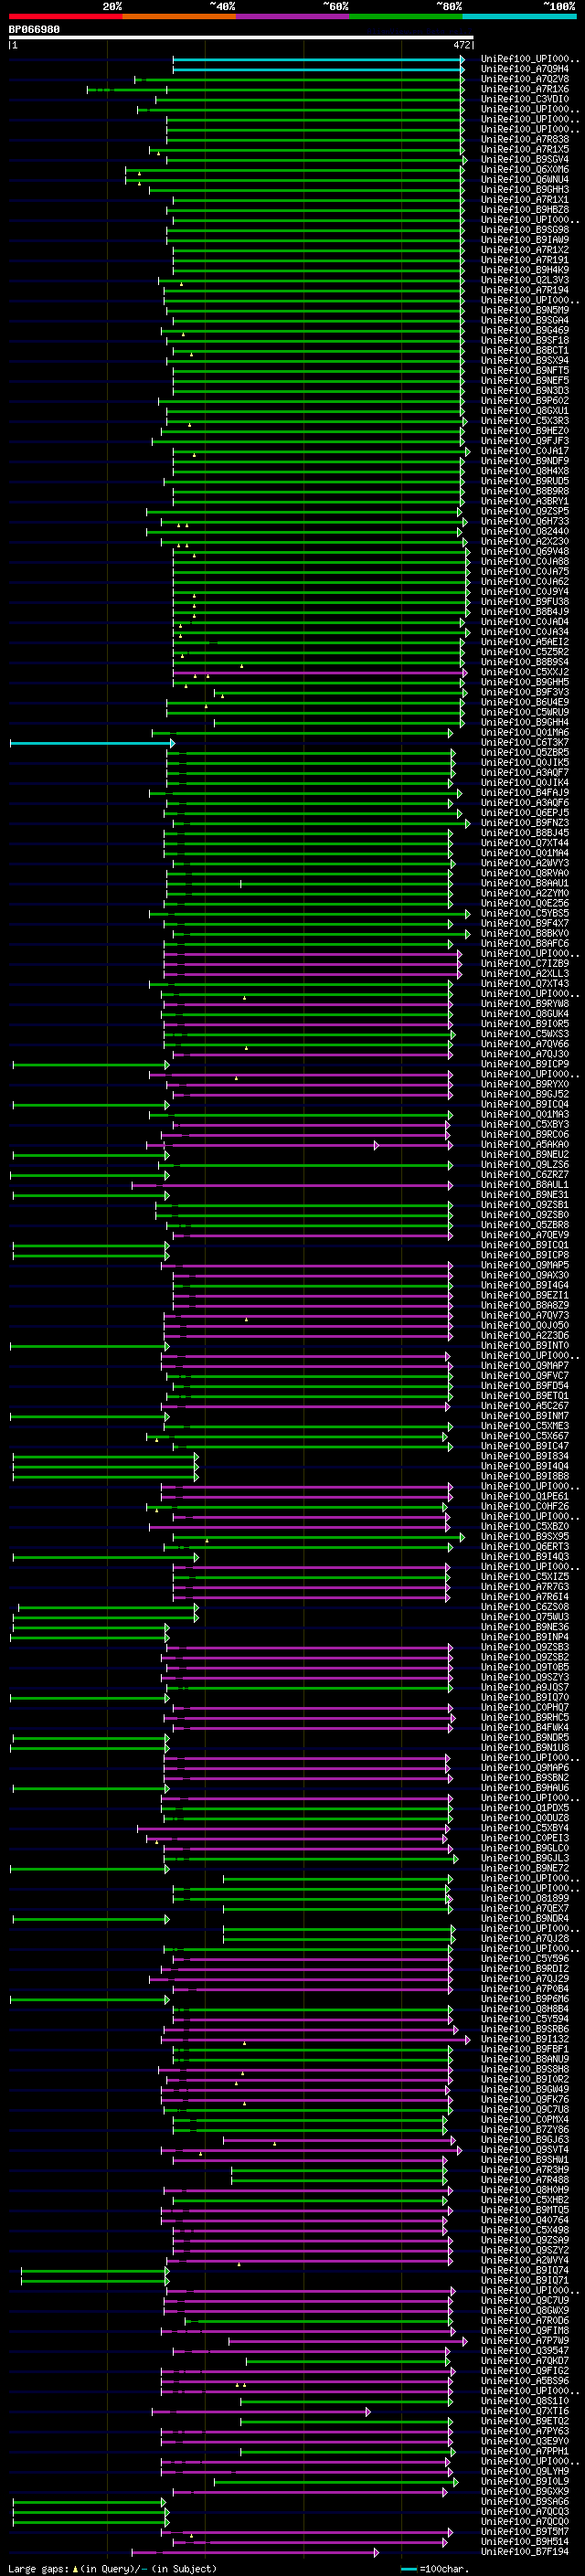Select the UniRef100_C5XXJ2 label
585x2576 pixels.
coord(525,672)
